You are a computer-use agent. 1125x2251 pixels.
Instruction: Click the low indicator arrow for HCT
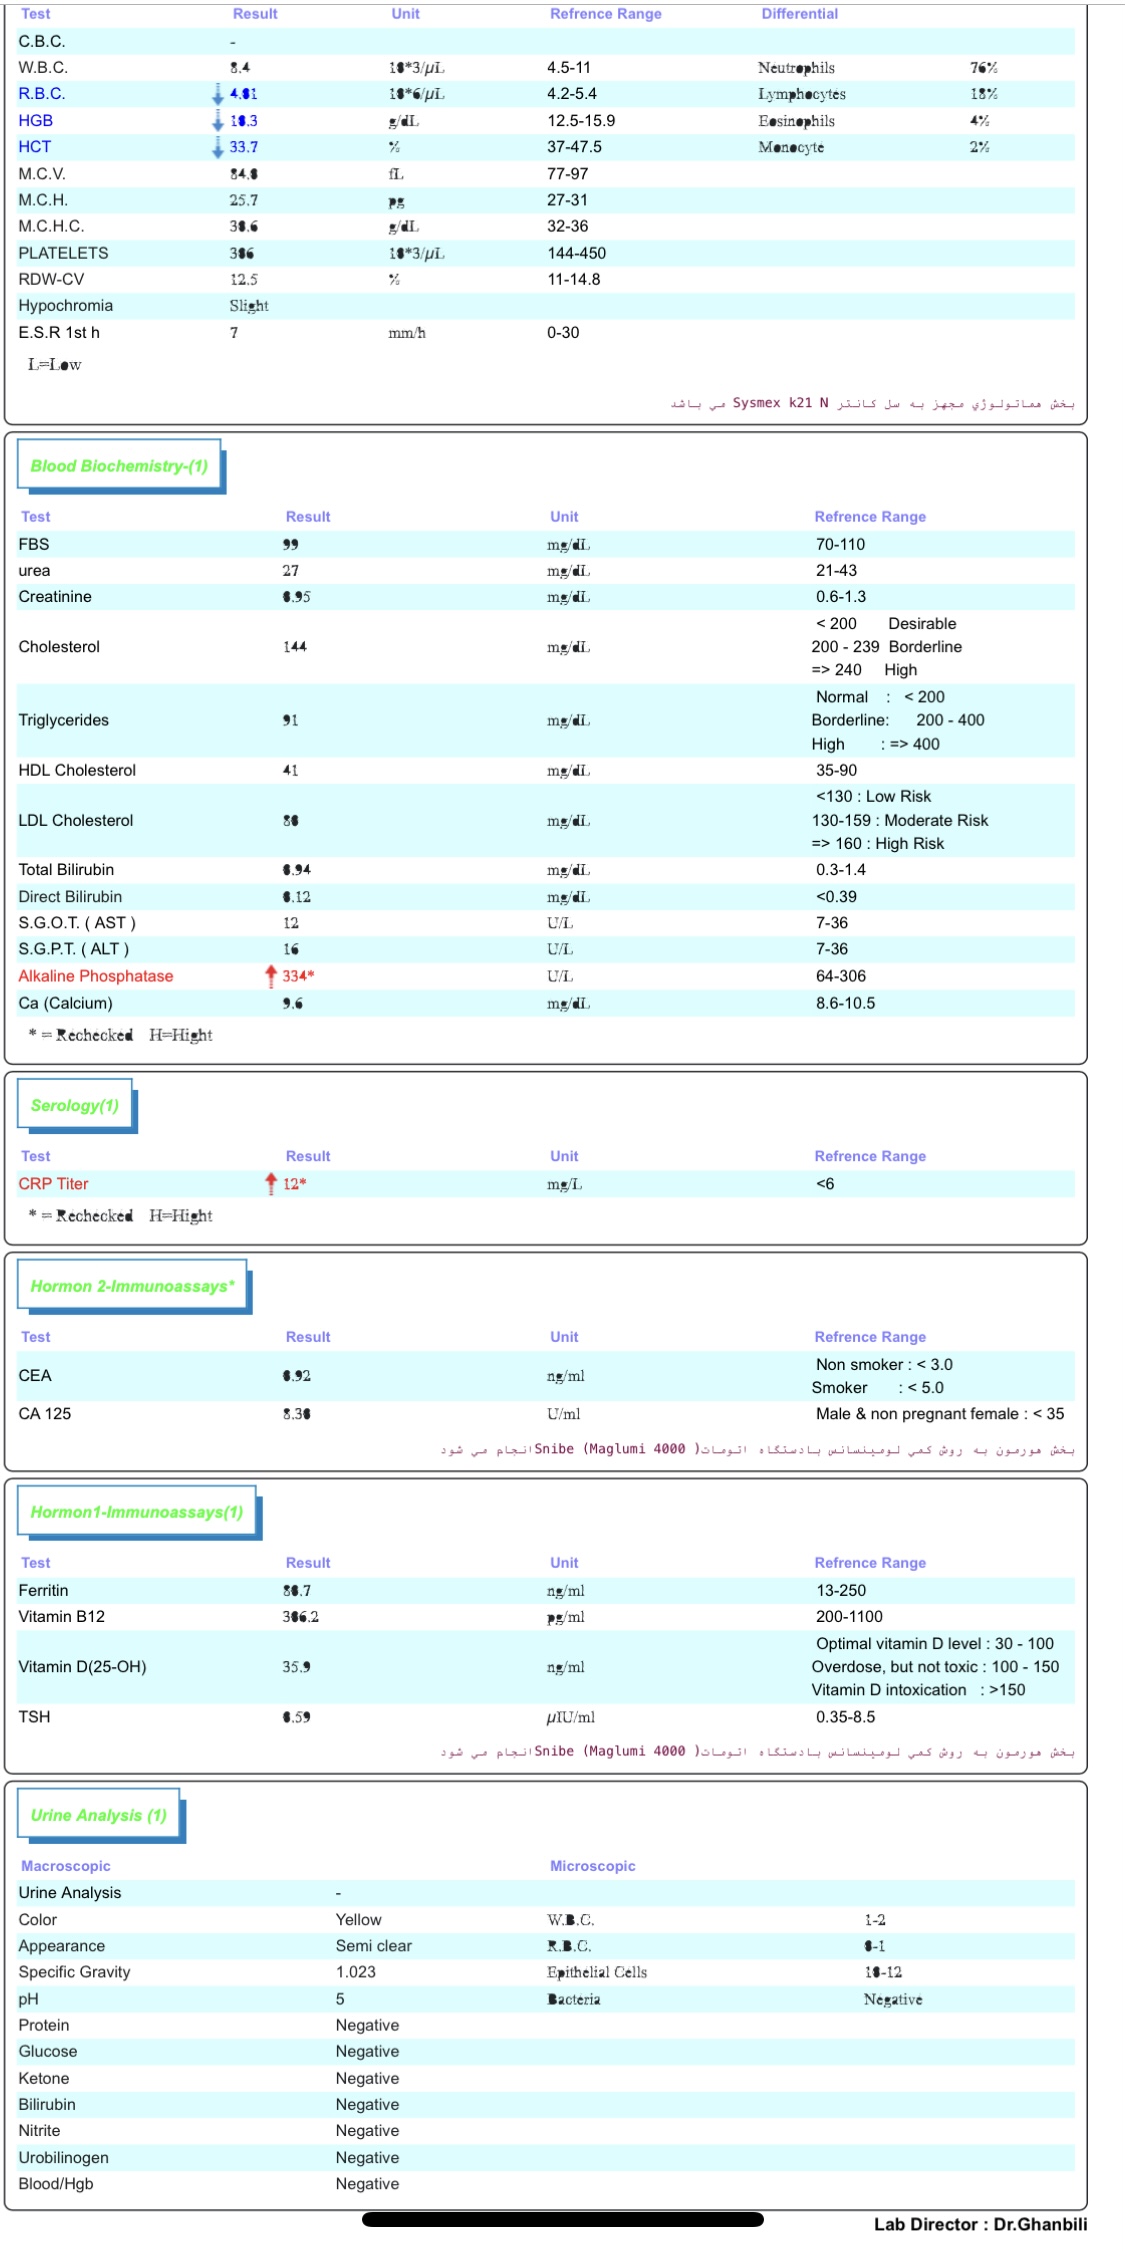pyautogui.click(x=217, y=147)
